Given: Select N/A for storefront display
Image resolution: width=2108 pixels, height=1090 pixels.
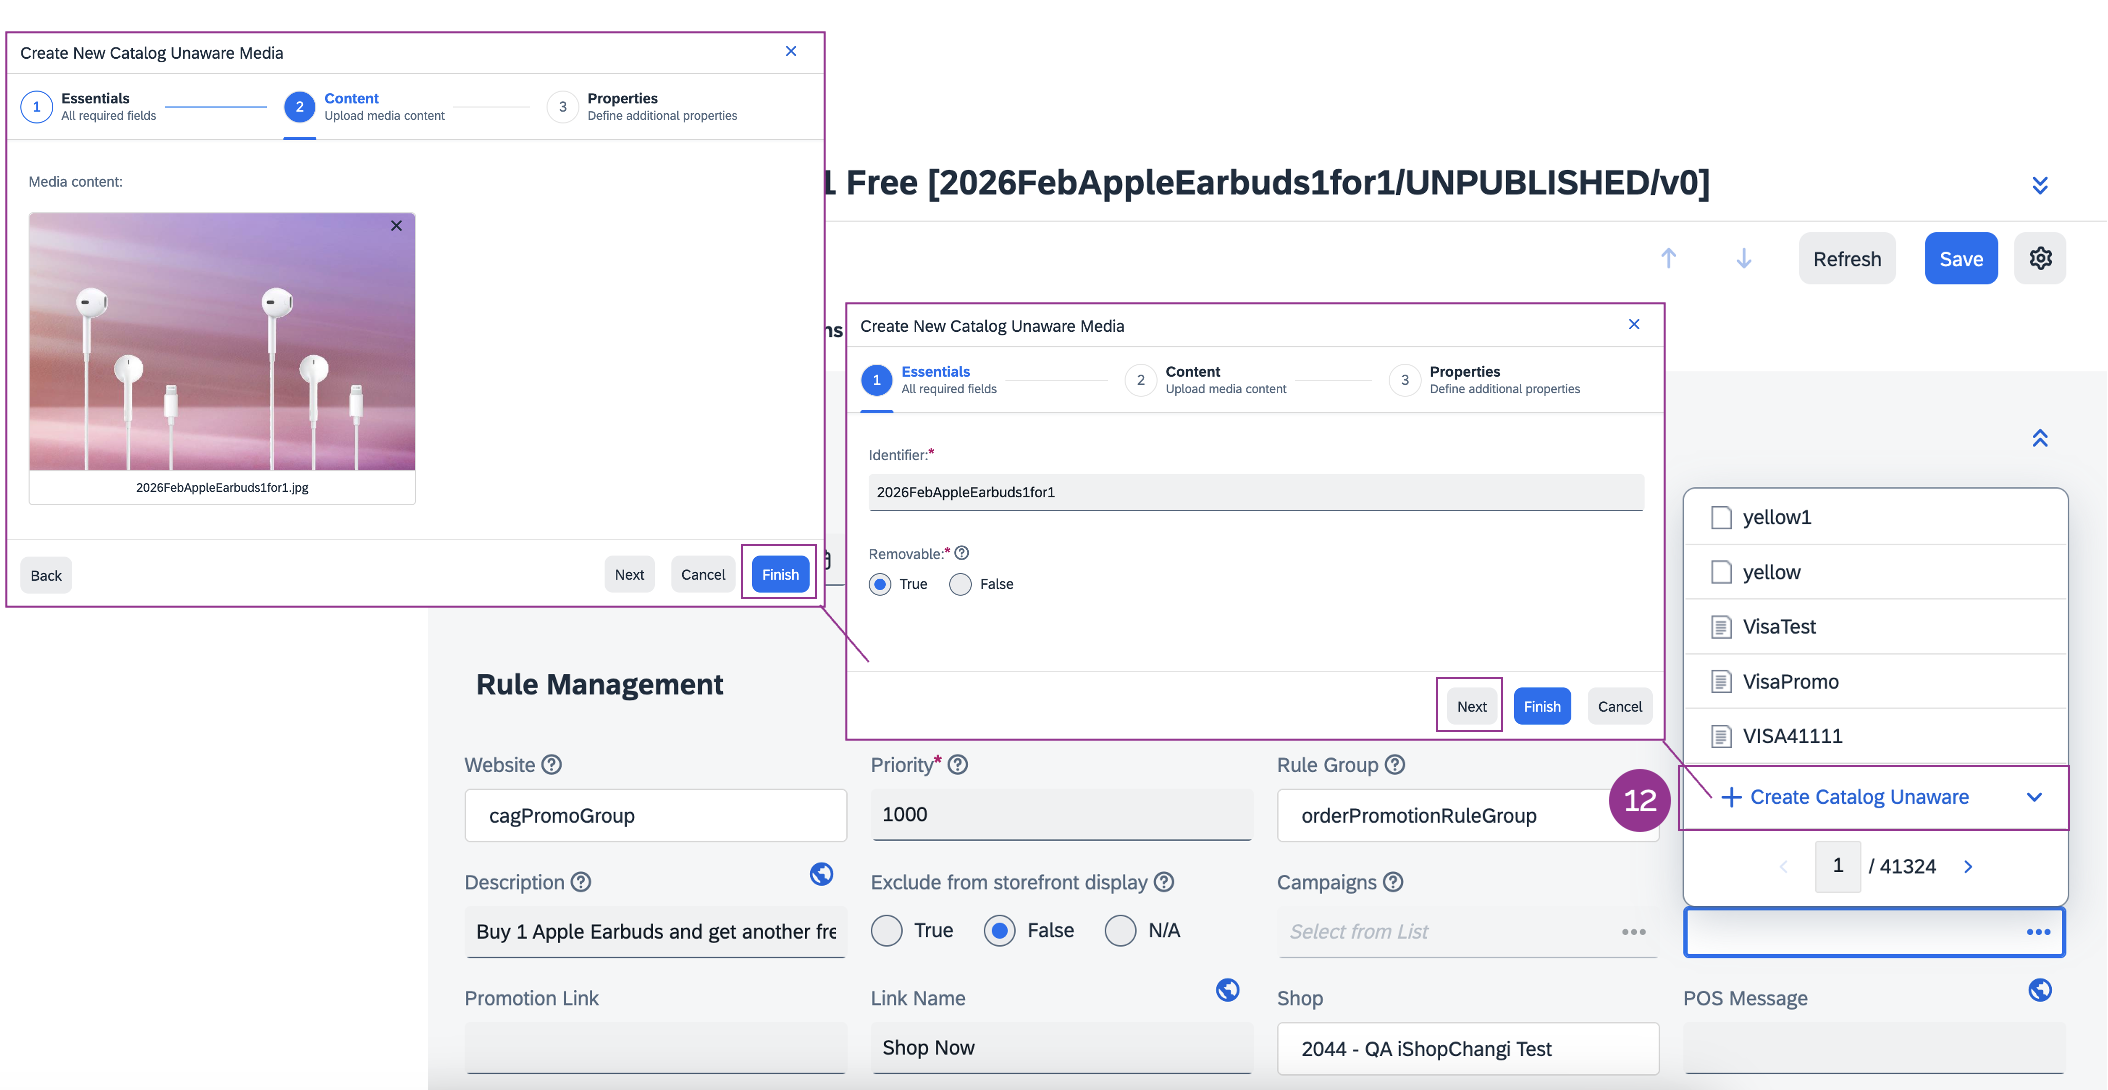Looking at the screenshot, I should 1120,931.
